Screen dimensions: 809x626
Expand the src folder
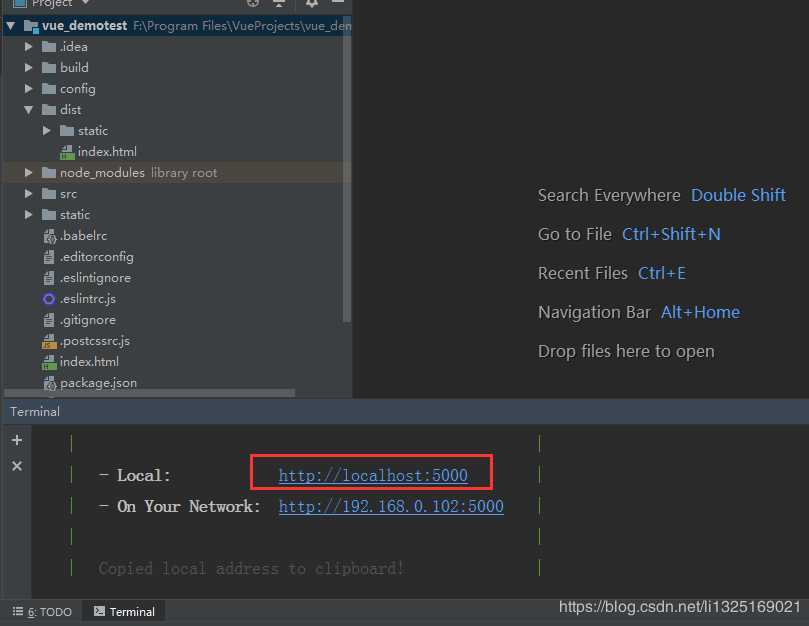point(29,194)
